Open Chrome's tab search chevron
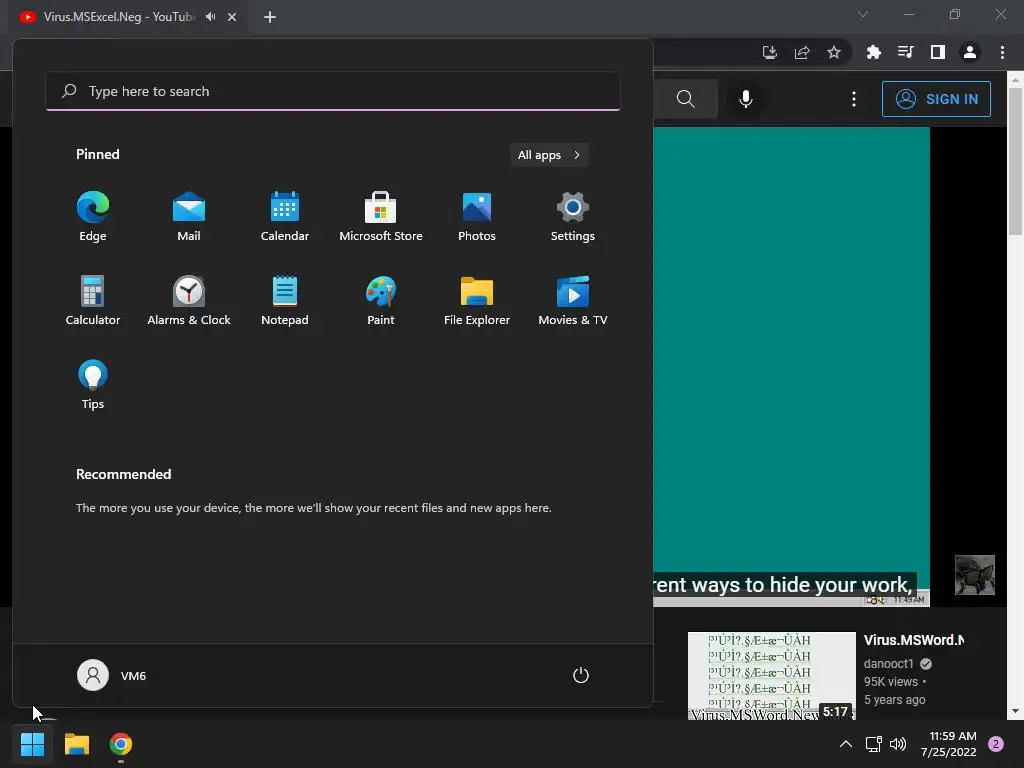This screenshot has height=768, width=1024. coord(863,14)
